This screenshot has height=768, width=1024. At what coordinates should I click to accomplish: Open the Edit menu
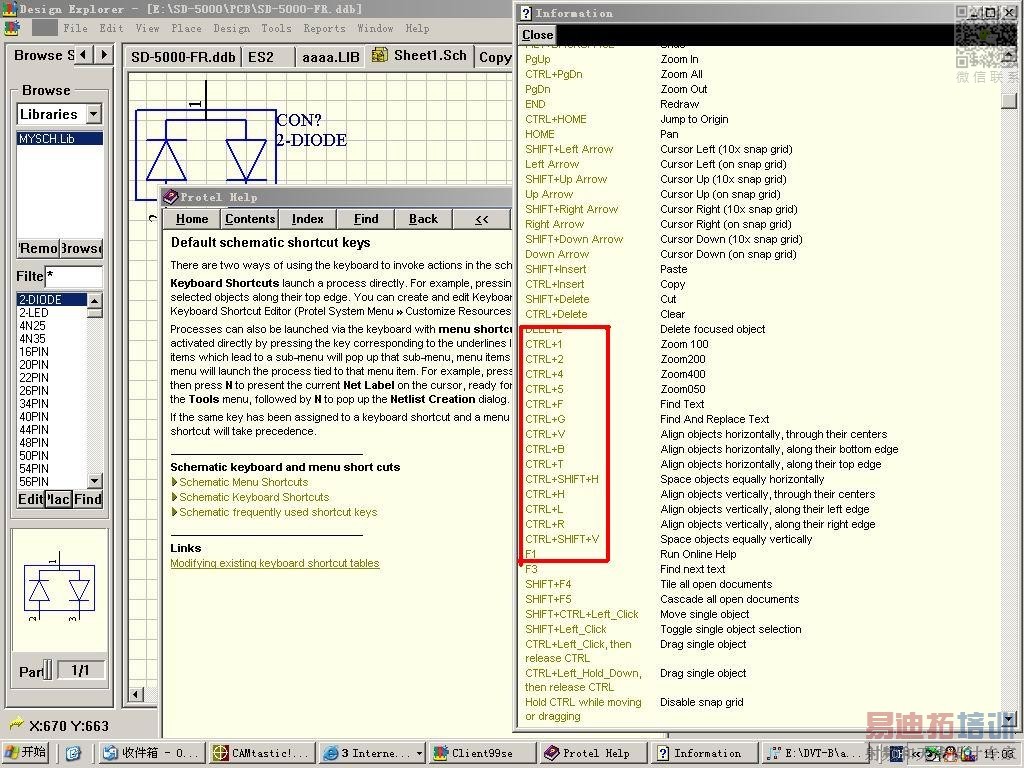[x=111, y=28]
